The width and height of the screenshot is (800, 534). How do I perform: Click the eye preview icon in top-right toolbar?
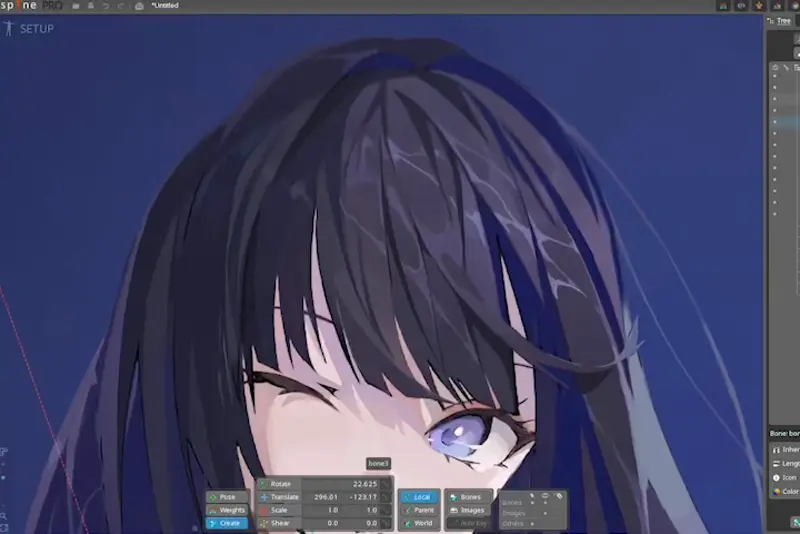point(741,6)
